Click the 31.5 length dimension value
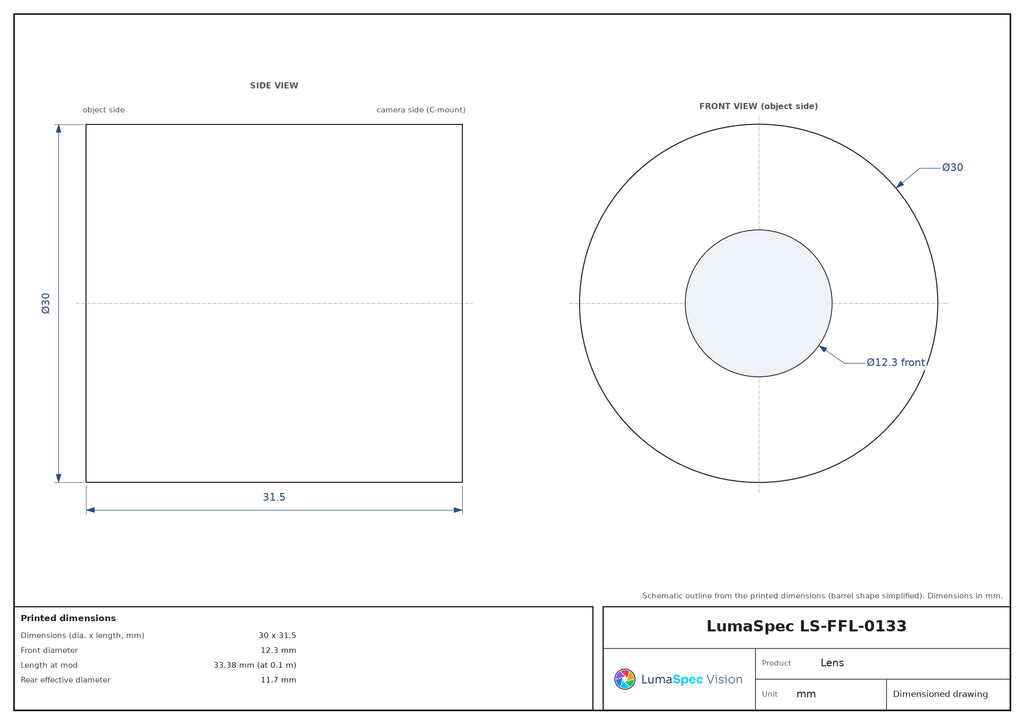 tap(274, 497)
